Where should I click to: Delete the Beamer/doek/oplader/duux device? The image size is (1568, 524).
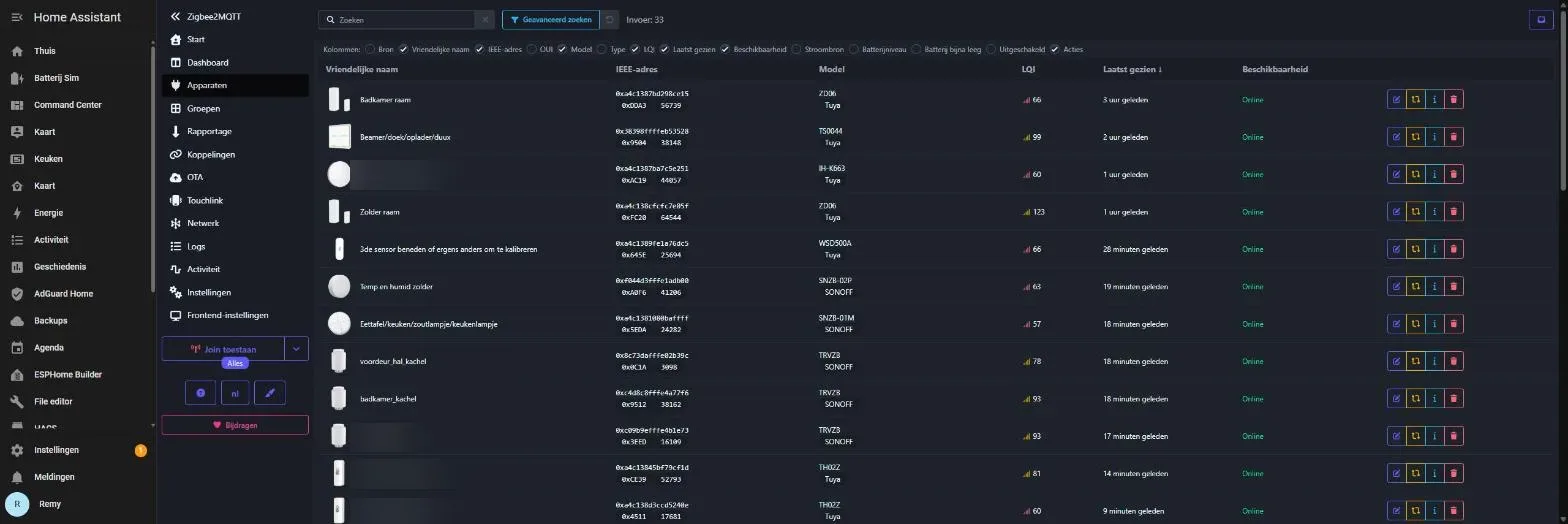(x=1453, y=137)
